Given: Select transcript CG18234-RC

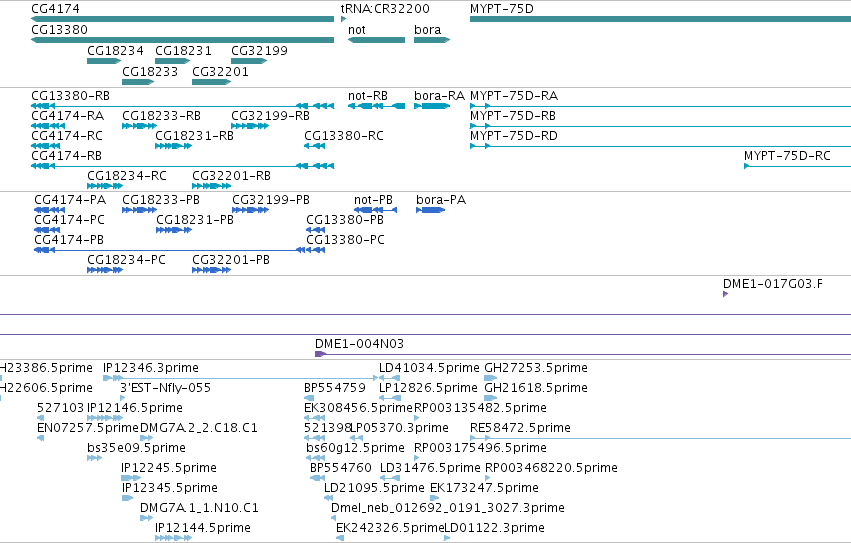Looking at the screenshot, I should tap(105, 186).
